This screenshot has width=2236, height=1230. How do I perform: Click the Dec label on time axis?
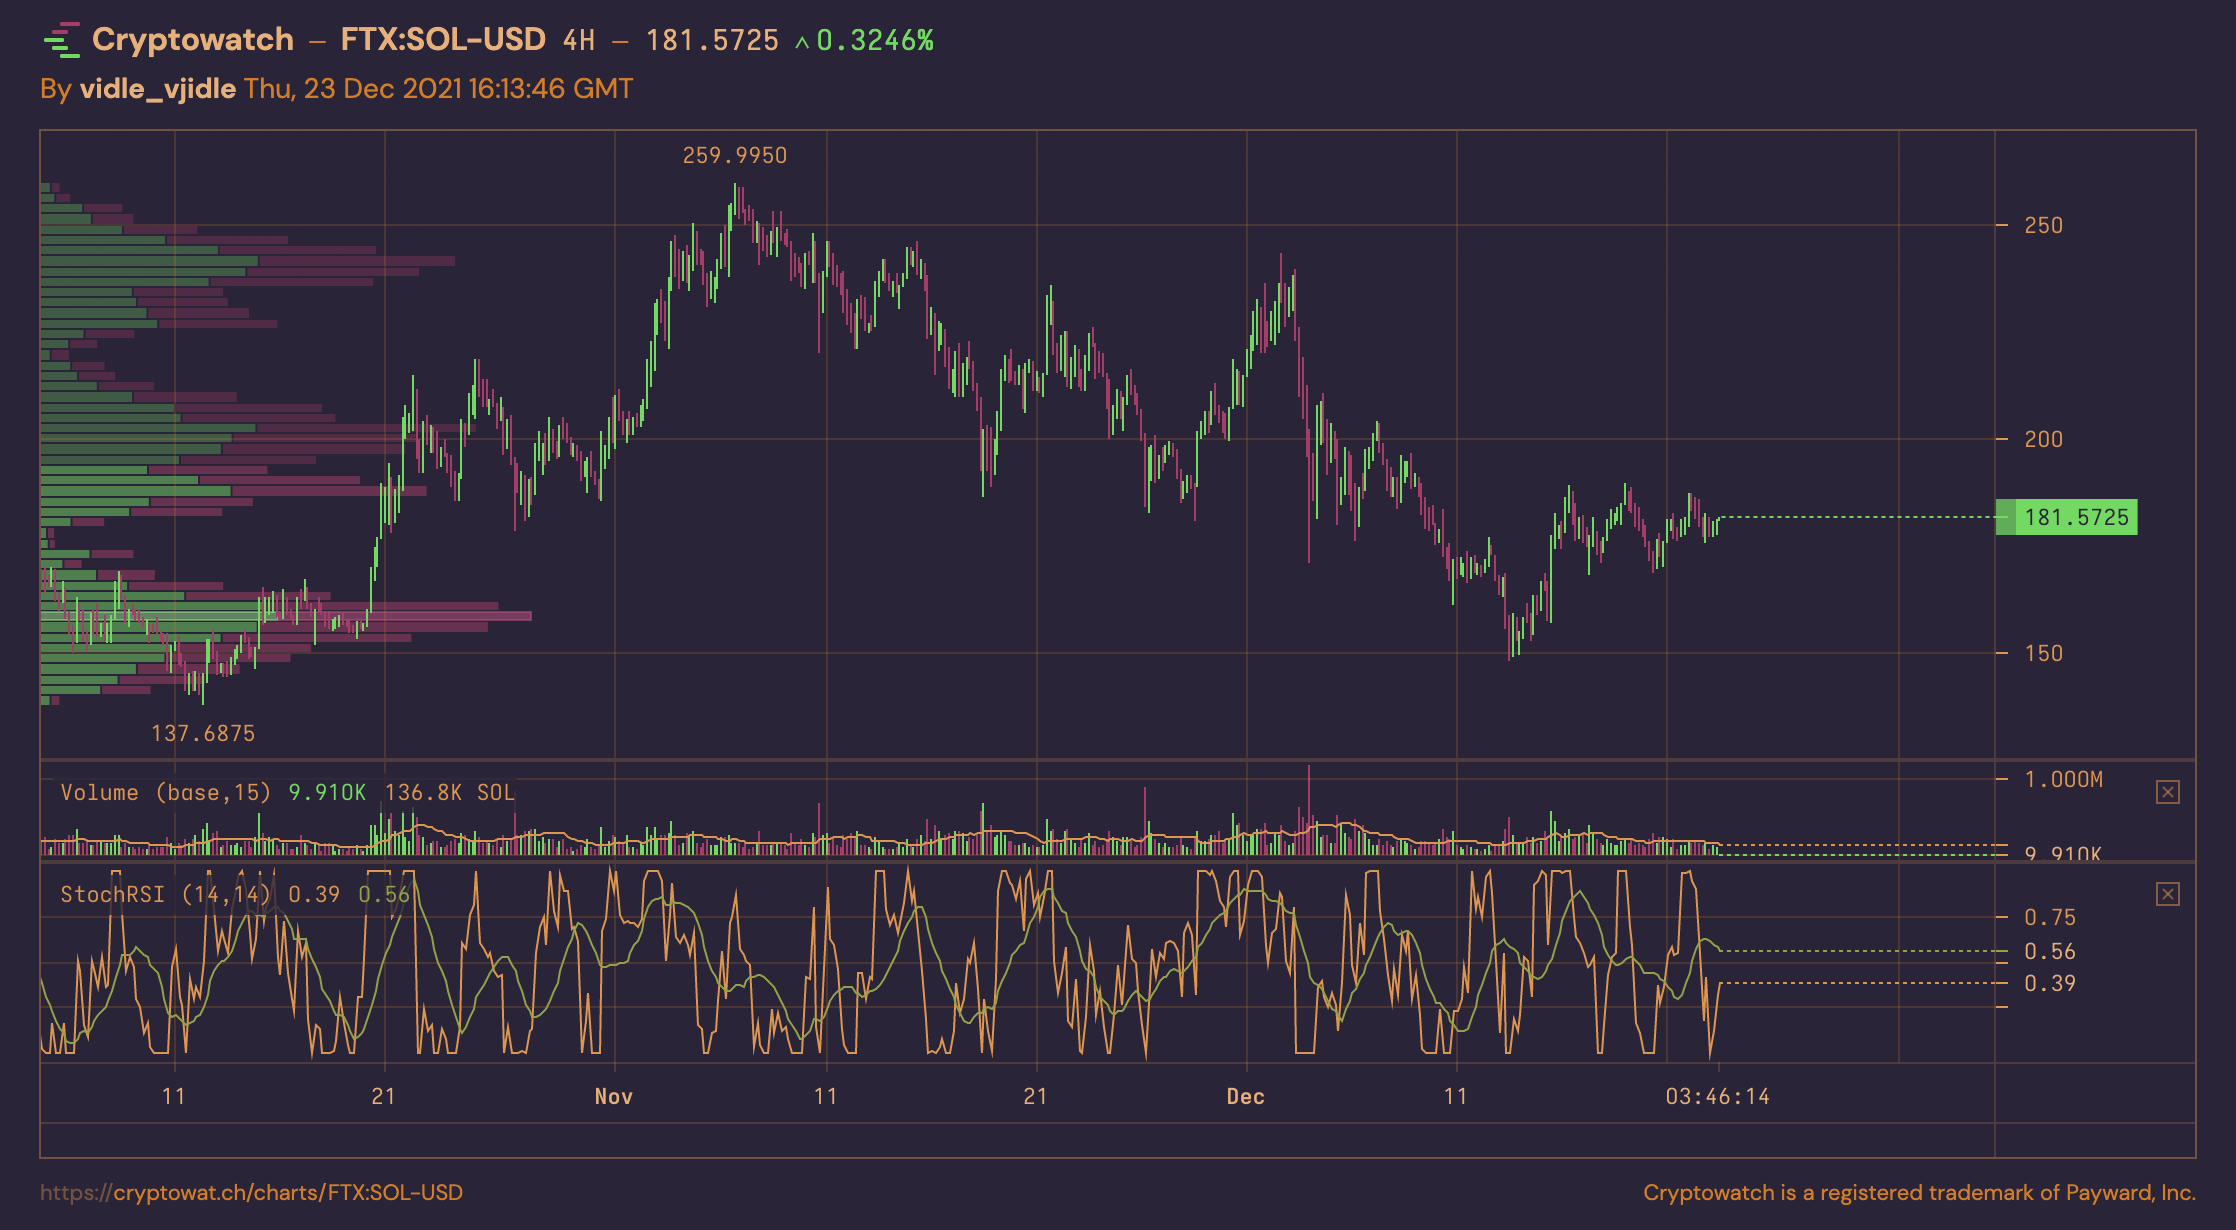click(x=1246, y=1096)
